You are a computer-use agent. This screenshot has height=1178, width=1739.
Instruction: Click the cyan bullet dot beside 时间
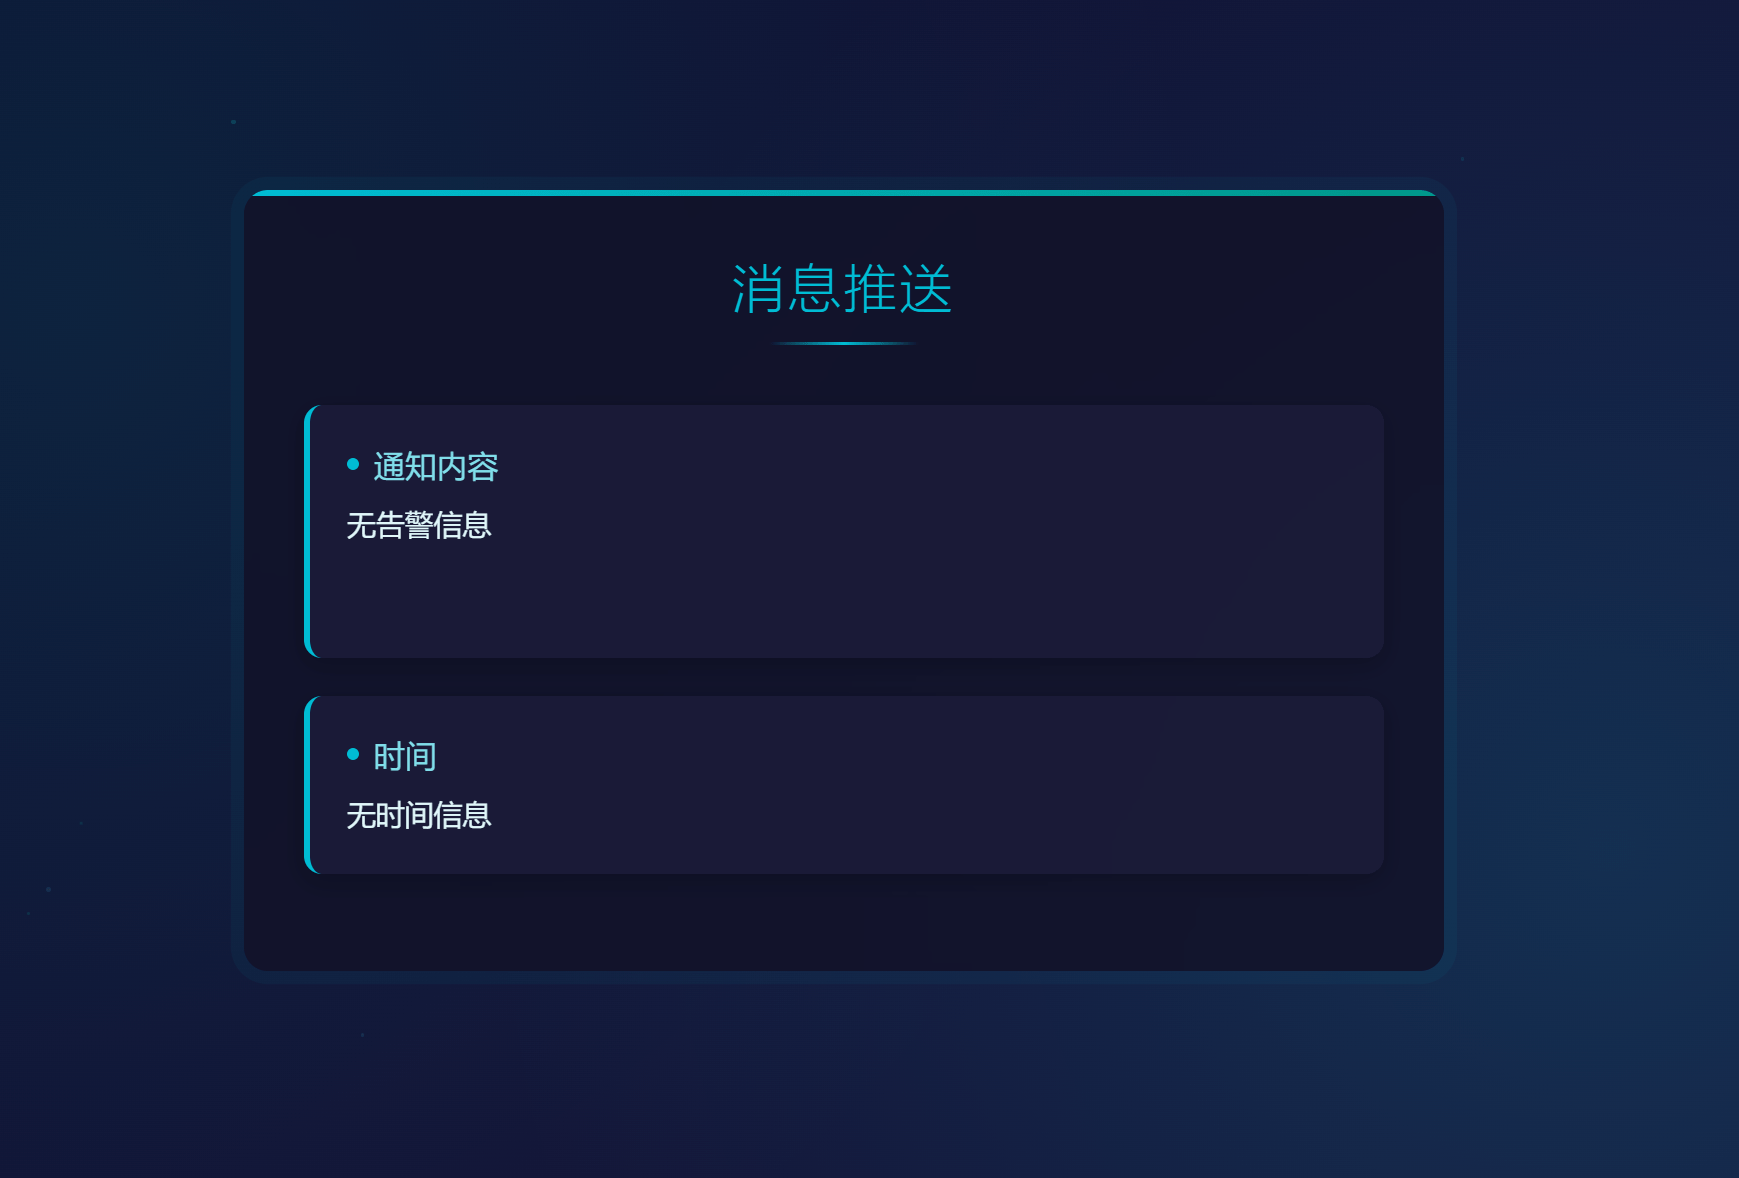point(353,754)
